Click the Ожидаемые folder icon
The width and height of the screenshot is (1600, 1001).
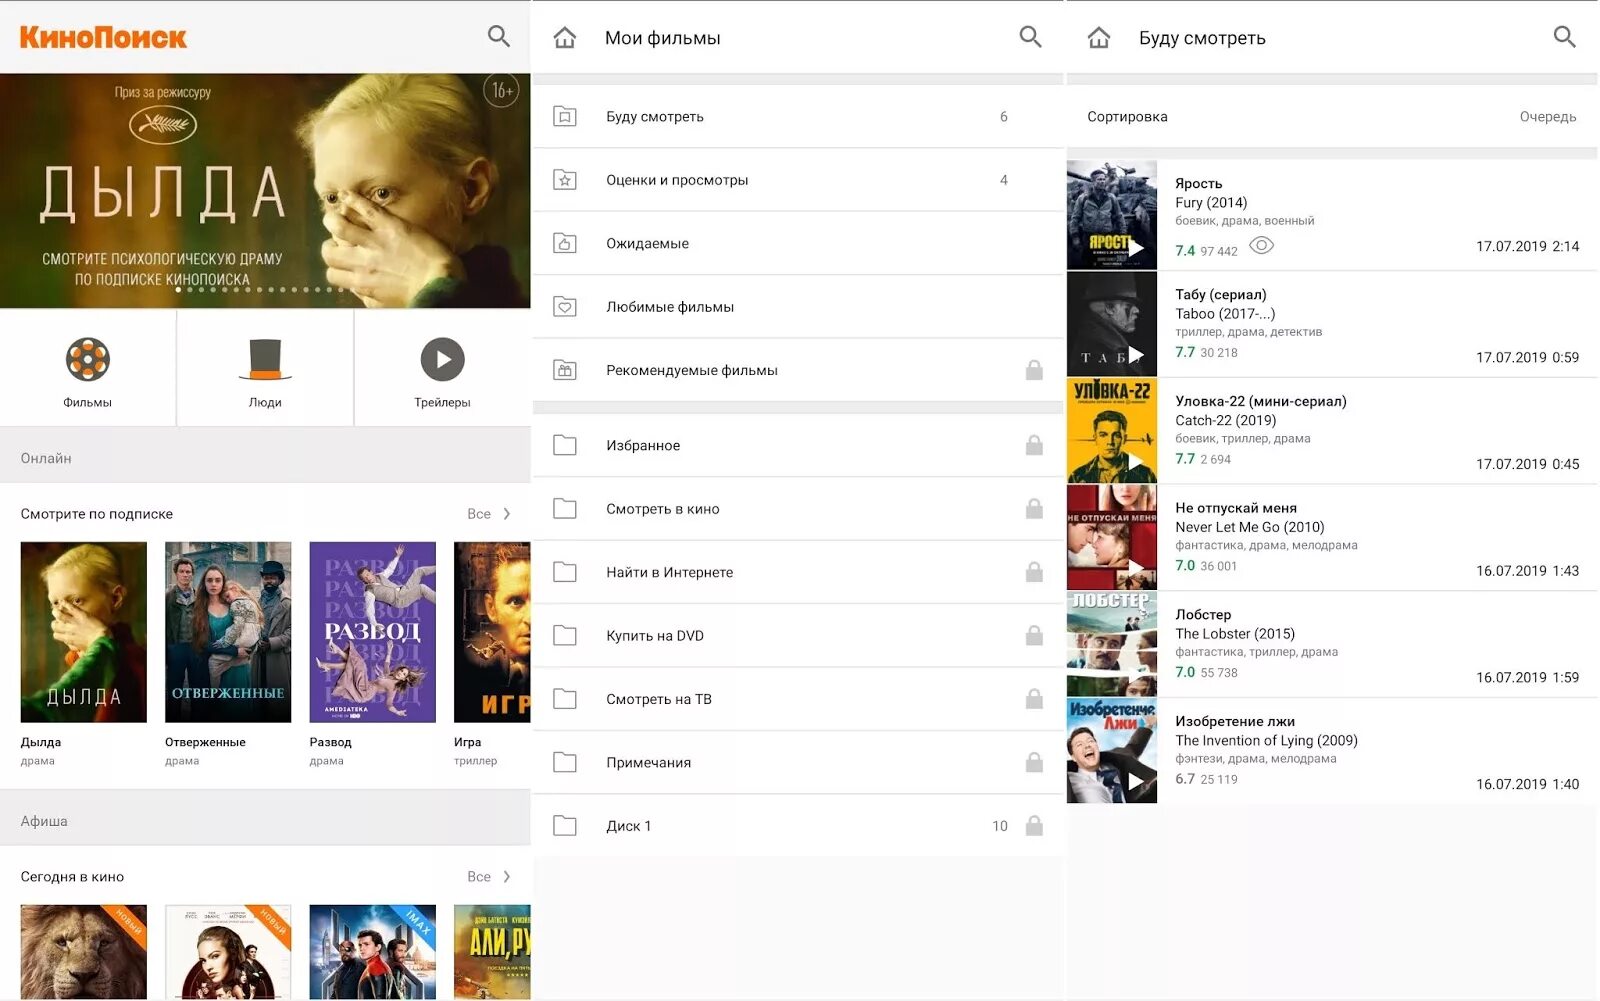pyautogui.click(x=565, y=243)
